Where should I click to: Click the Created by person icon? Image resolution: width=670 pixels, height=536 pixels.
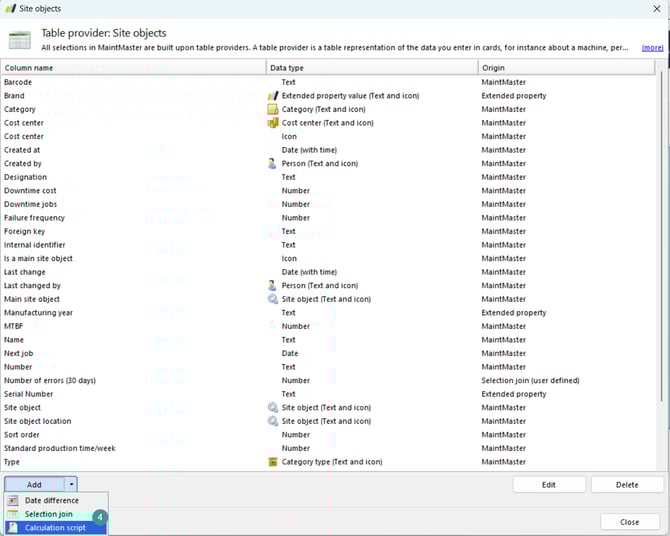click(x=272, y=164)
